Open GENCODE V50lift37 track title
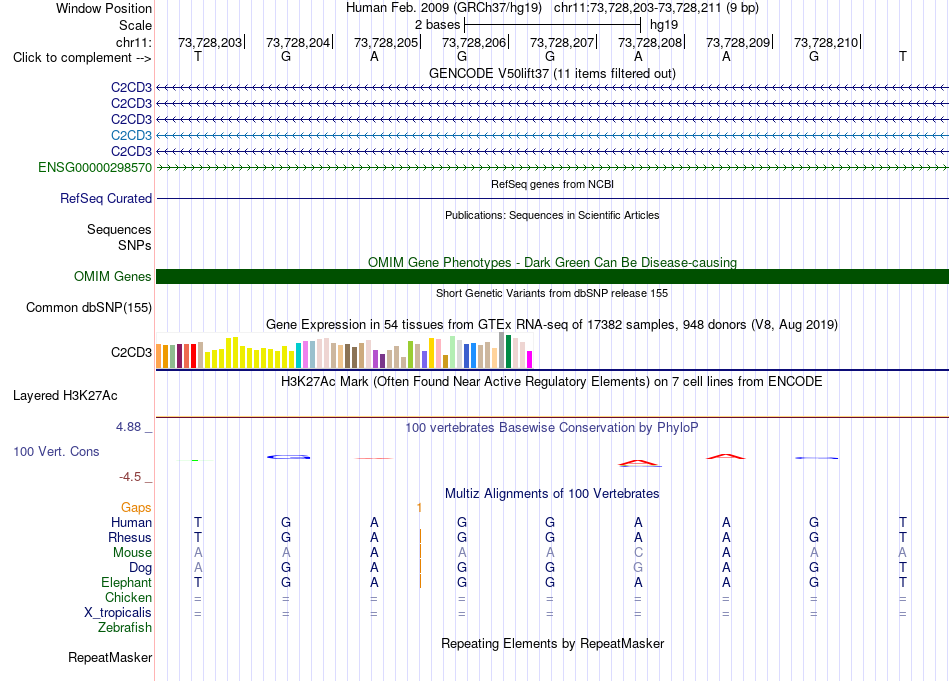The width and height of the screenshot is (950, 681). 553,73
